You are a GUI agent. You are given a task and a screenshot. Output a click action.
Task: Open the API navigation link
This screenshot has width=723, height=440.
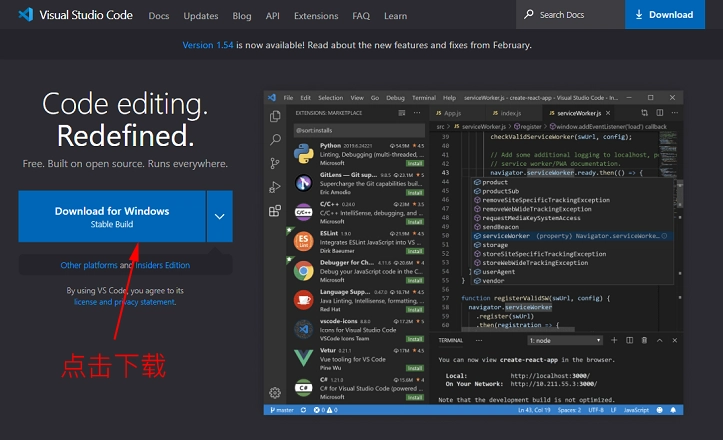pyautogui.click(x=273, y=16)
